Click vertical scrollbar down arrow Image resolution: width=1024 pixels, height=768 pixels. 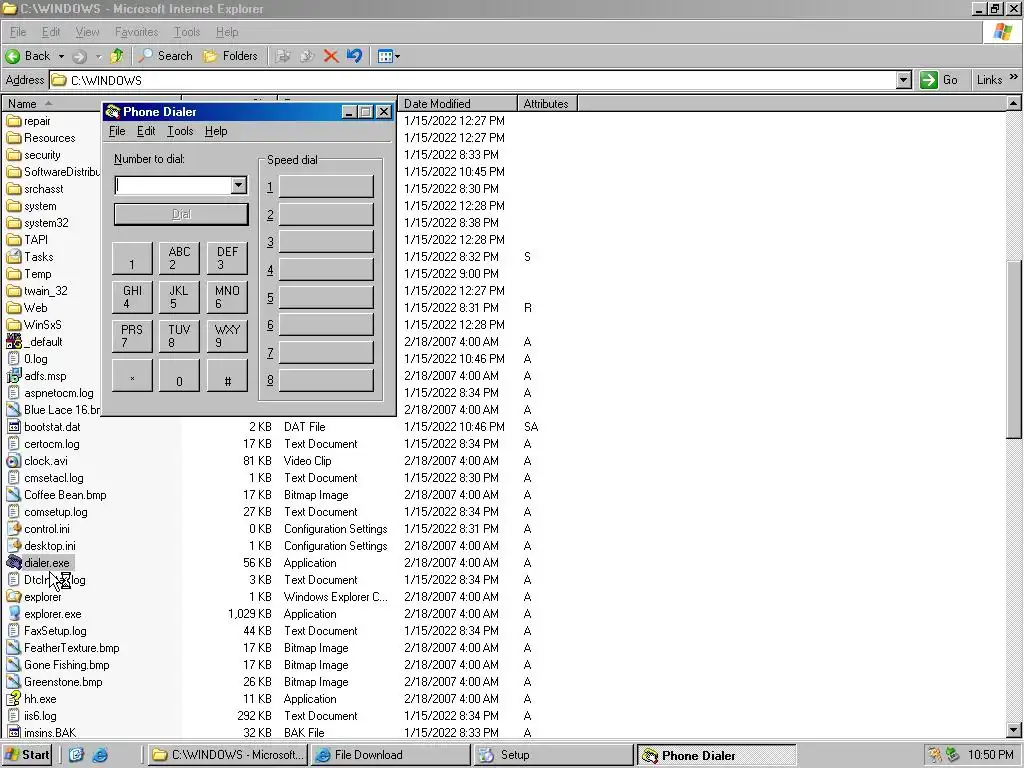1014,731
